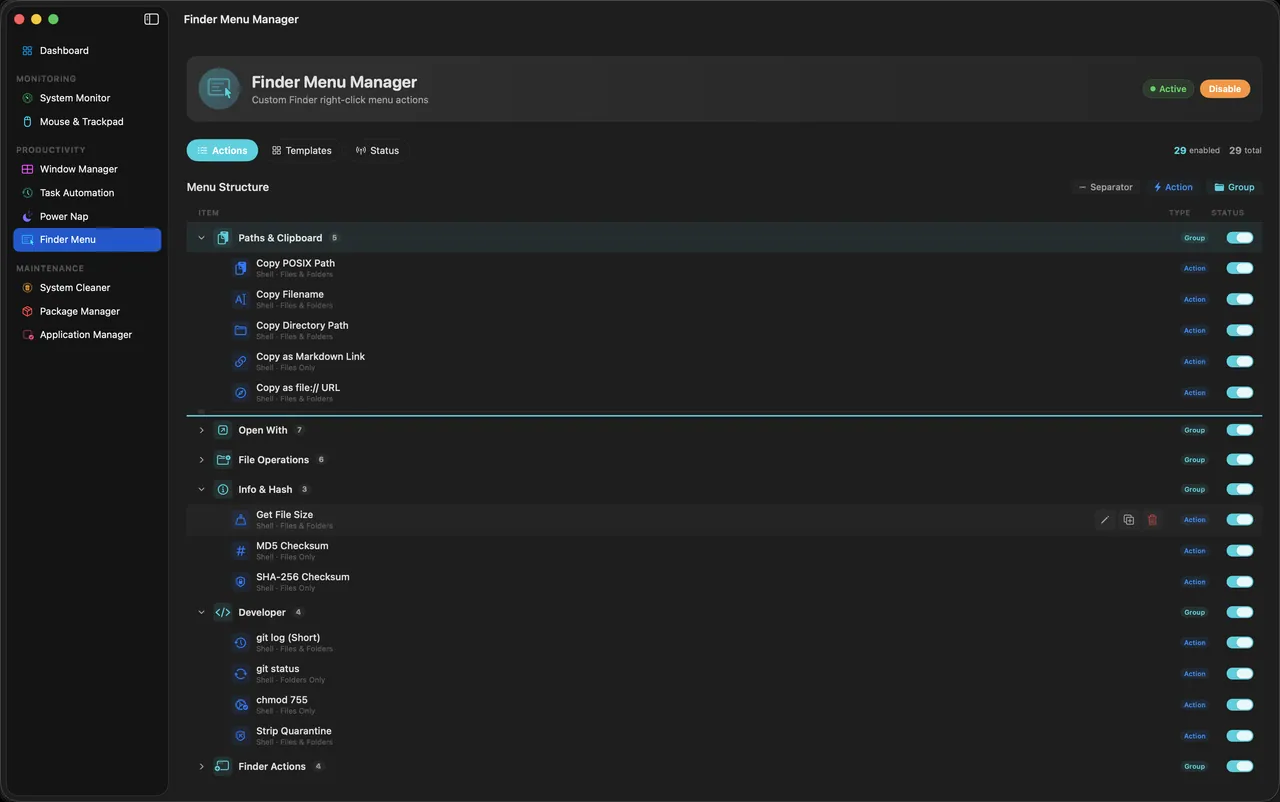
Task: Delete the Get File Size action
Action: [x=1152, y=520]
